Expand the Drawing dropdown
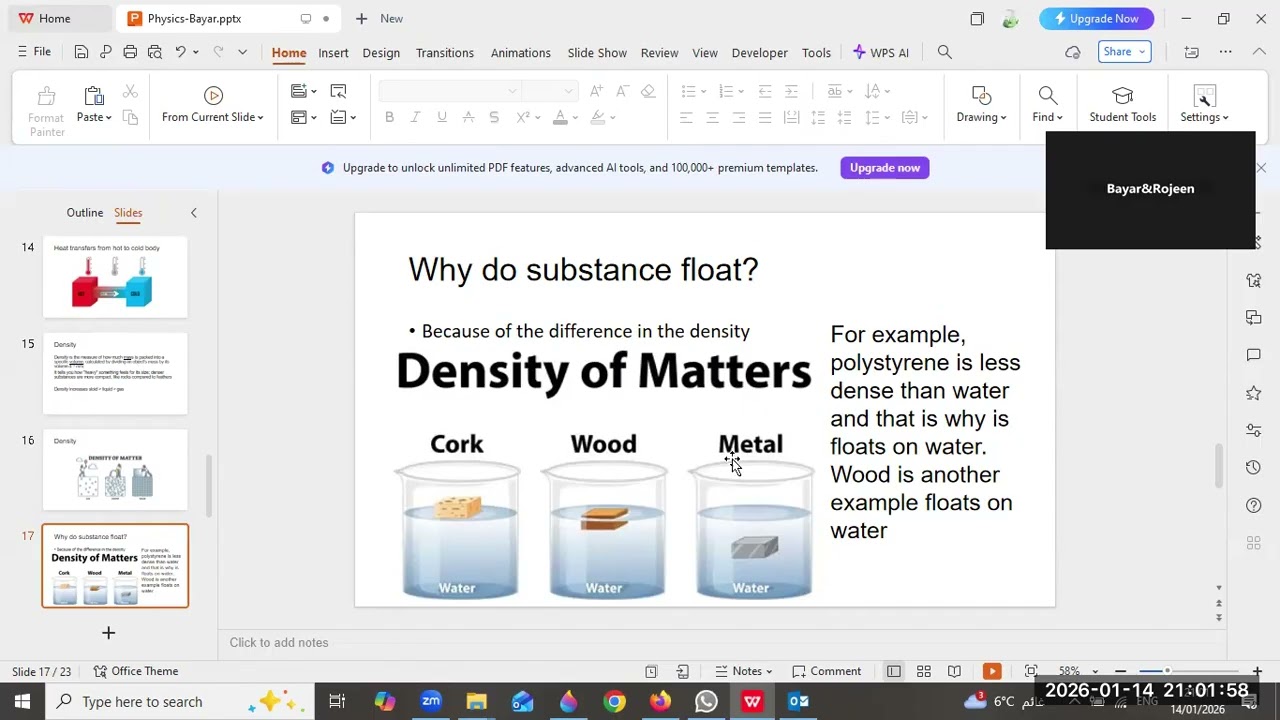 (x=1003, y=118)
